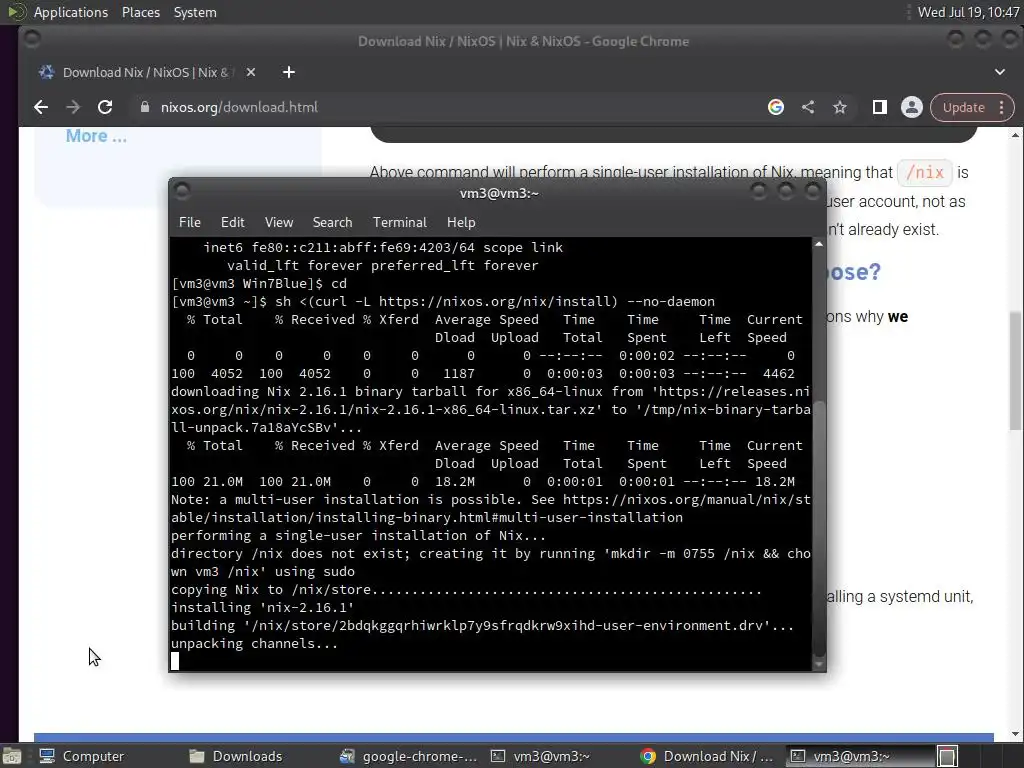Open the terminal Edit menu
Viewport: 1024px width, 768px height.
pyautogui.click(x=232, y=223)
